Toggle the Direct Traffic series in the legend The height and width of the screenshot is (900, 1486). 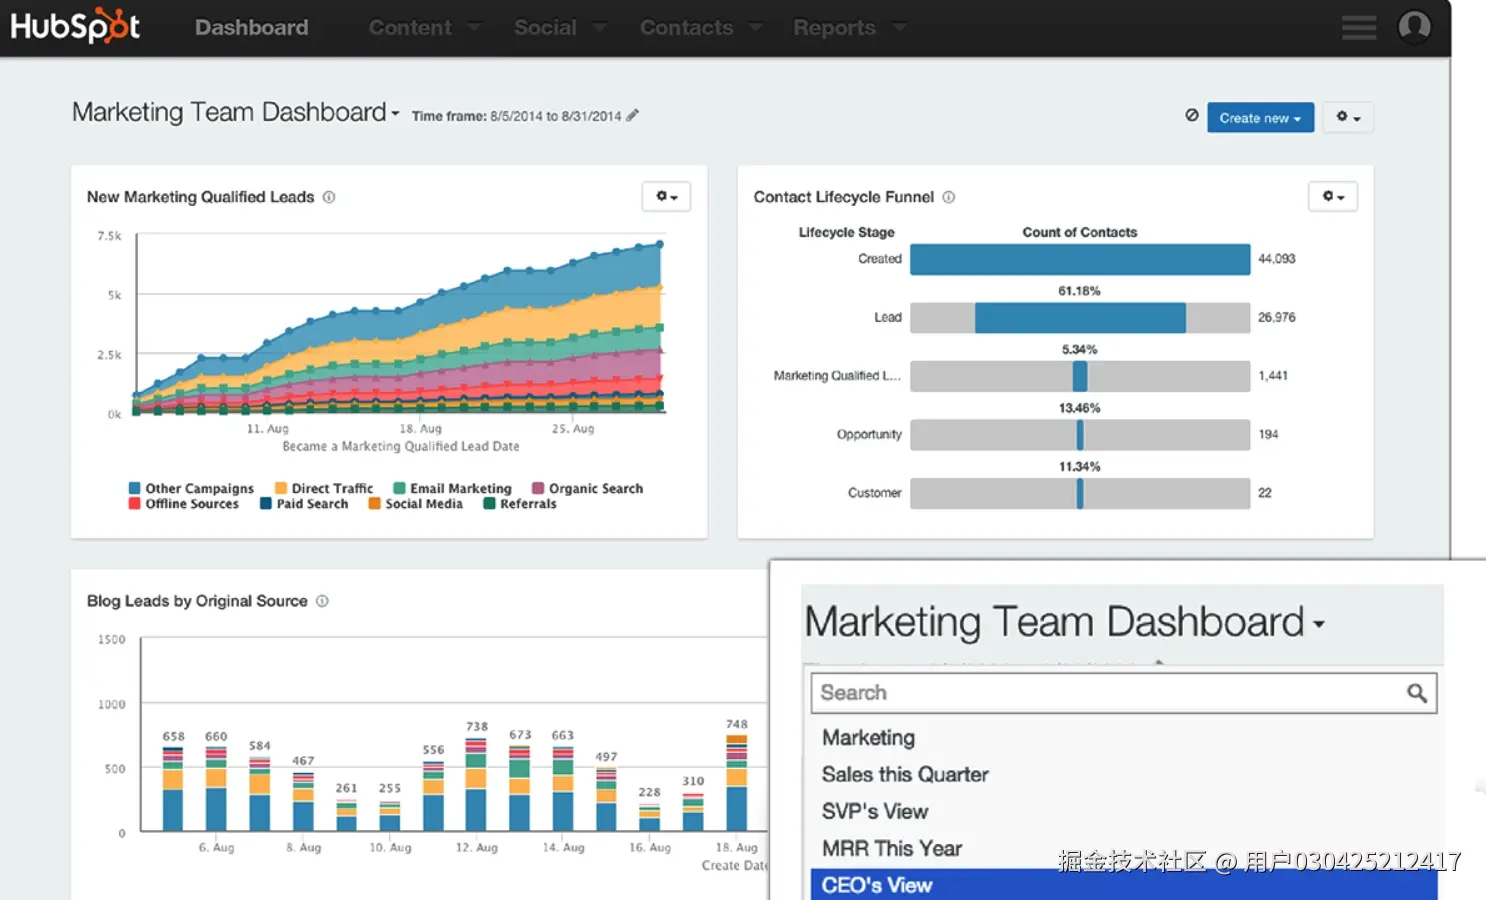323,488
